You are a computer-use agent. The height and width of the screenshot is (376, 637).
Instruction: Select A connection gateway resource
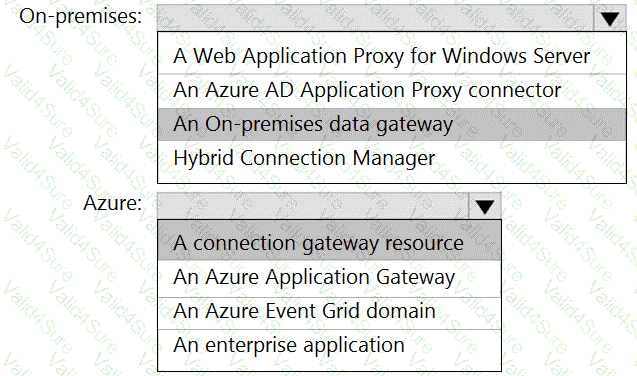pos(329,244)
